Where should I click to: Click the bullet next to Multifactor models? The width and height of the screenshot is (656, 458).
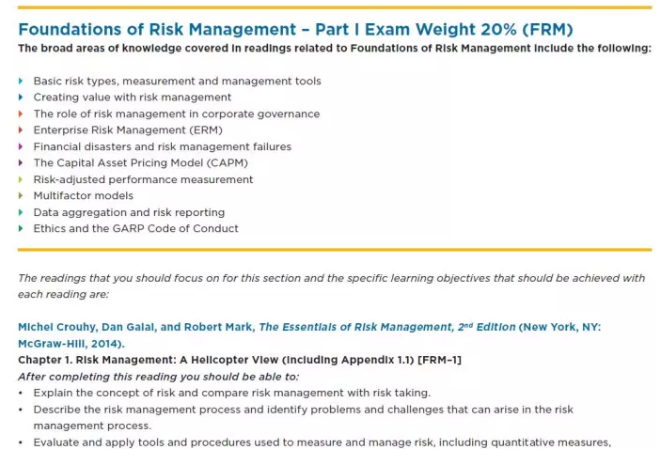[x=21, y=196]
